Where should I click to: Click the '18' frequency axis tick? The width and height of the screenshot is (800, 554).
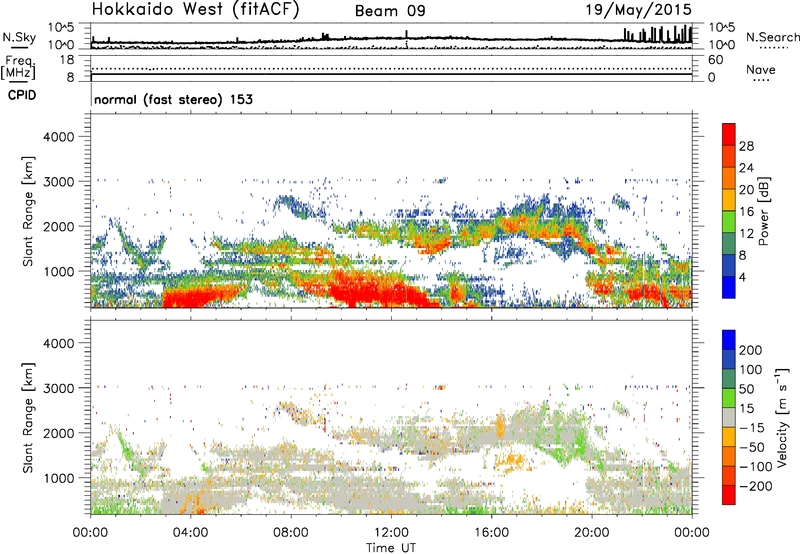[x=66, y=60]
